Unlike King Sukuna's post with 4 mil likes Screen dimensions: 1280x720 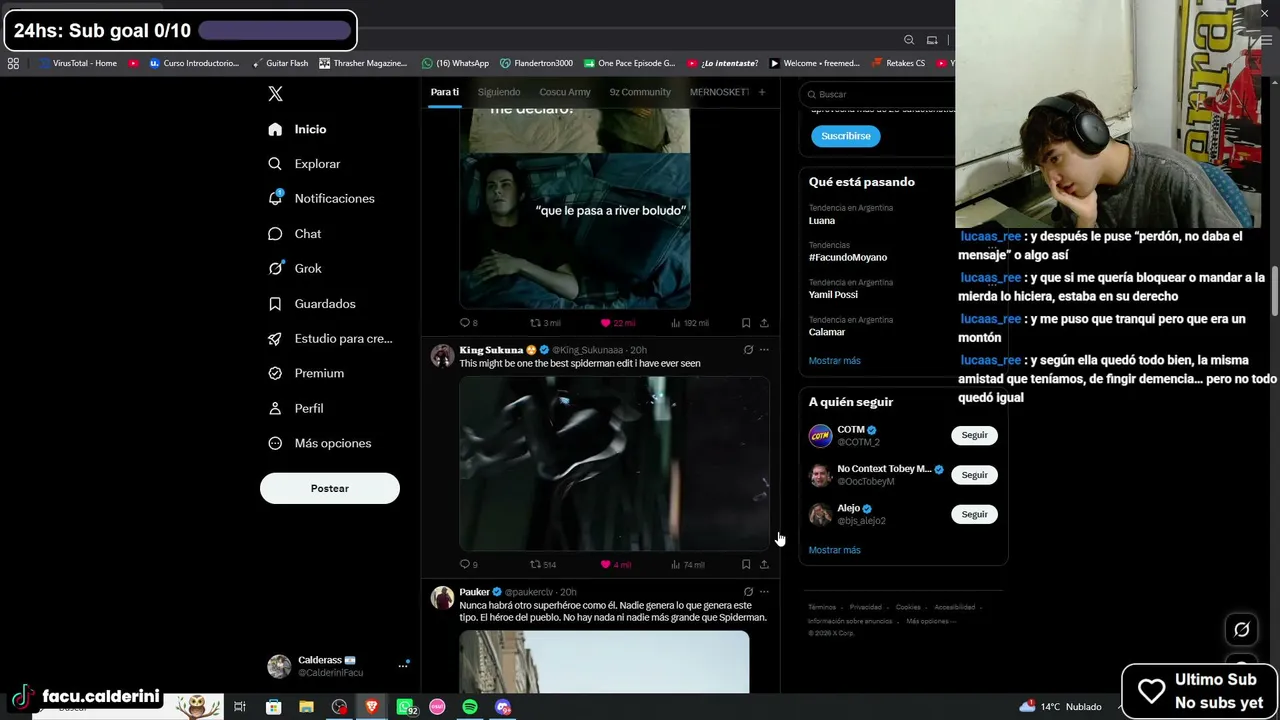point(615,565)
